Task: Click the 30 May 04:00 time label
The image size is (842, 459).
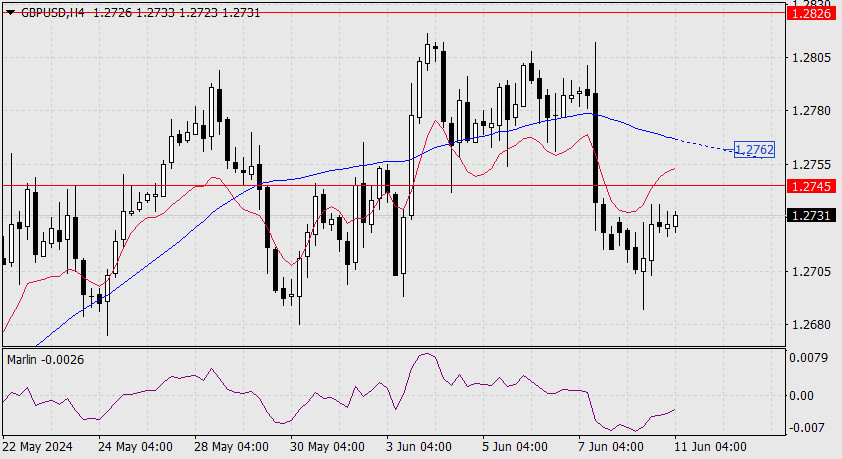Action: coord(327,447)
